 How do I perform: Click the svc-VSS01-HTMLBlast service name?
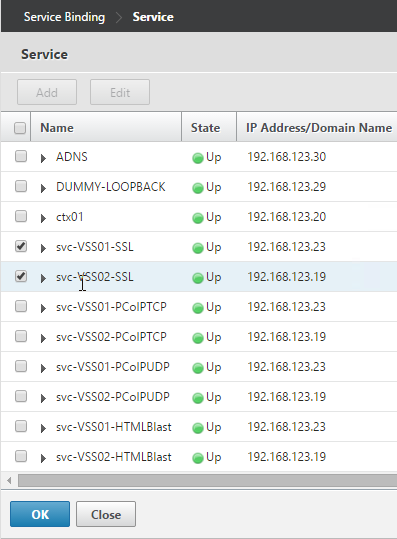point(114,427)
